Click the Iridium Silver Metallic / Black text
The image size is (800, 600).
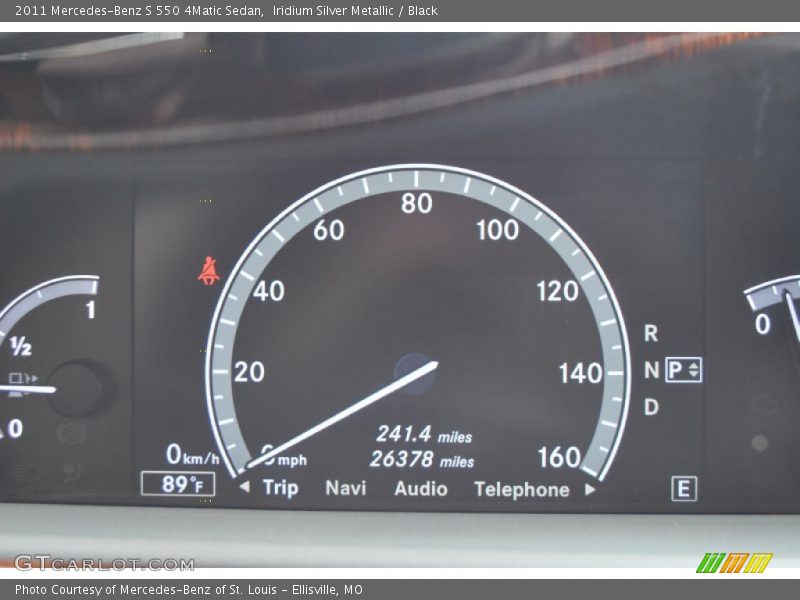tap(355, 11)
